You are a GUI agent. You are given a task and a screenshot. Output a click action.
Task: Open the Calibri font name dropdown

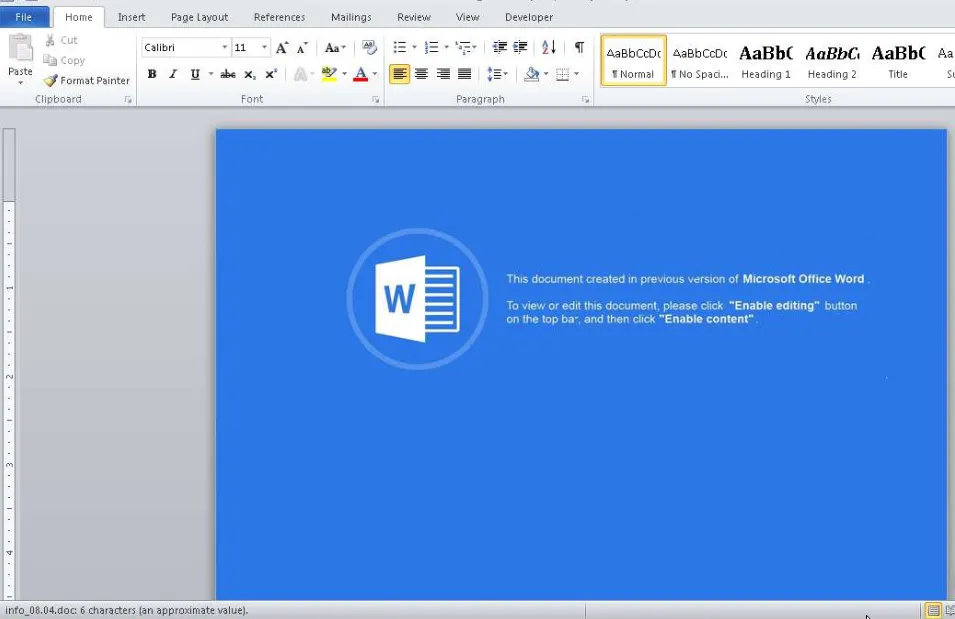225,48
